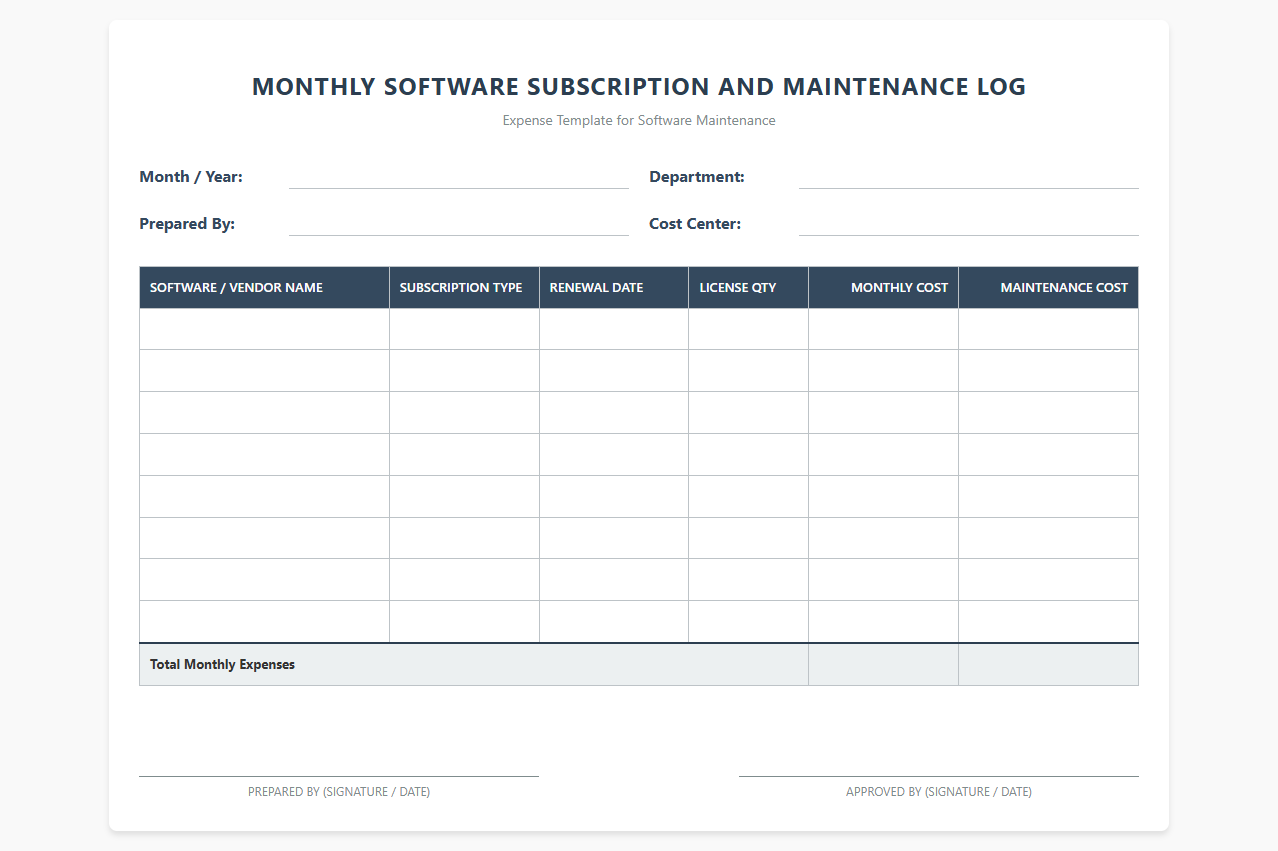
Task: Click the License Qty column header
Action: click(748, 287)
